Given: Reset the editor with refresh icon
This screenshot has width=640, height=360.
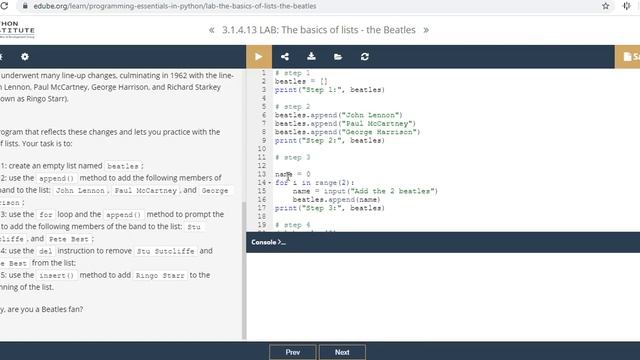Looking at the screenshot, I should [x=364, y=57].
